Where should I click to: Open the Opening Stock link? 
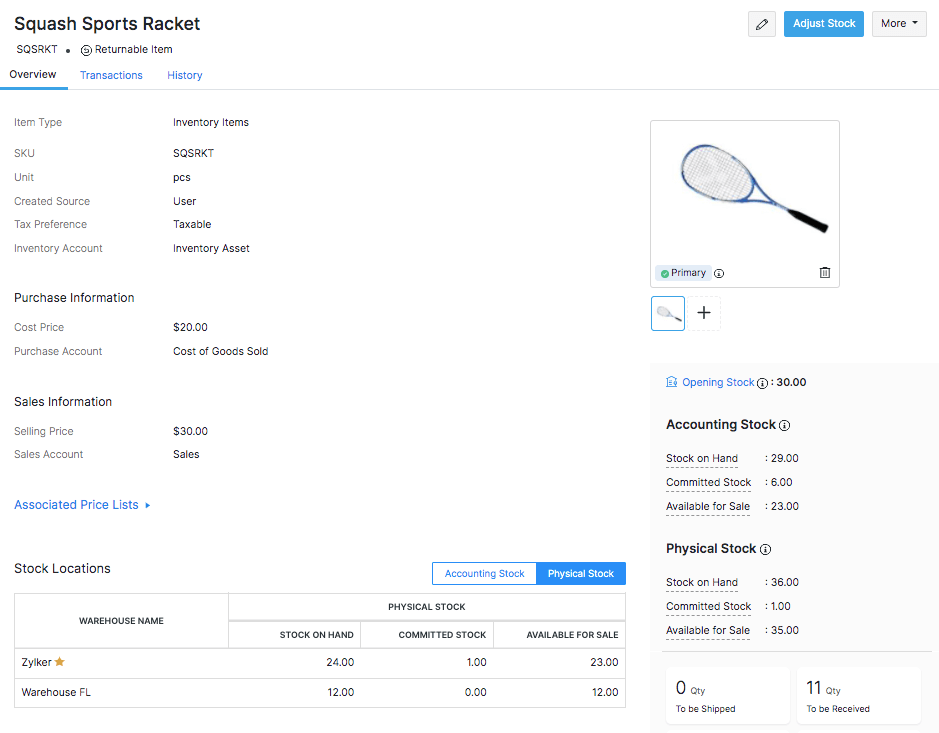click(x=717, y=382)
